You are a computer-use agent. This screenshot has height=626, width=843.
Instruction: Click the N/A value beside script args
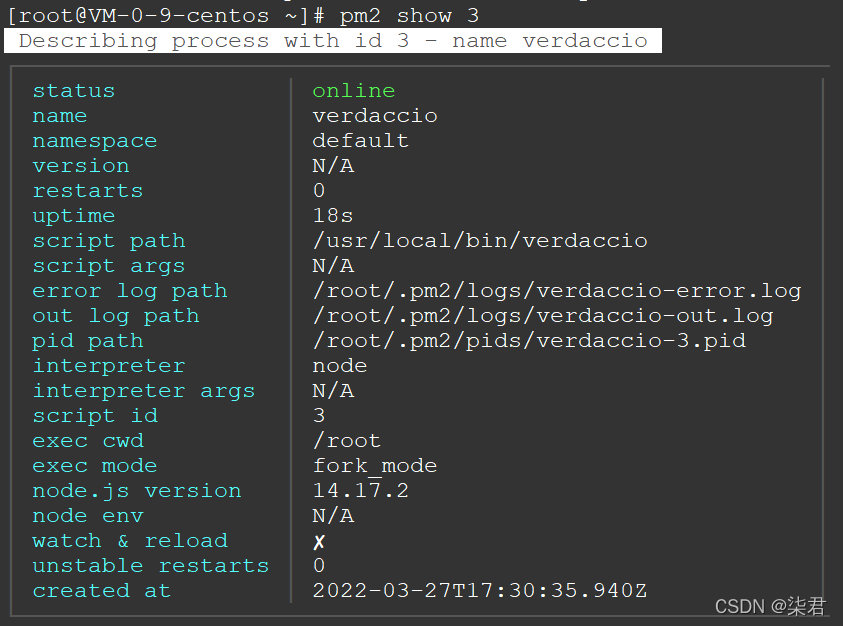[x=333, y=266]
